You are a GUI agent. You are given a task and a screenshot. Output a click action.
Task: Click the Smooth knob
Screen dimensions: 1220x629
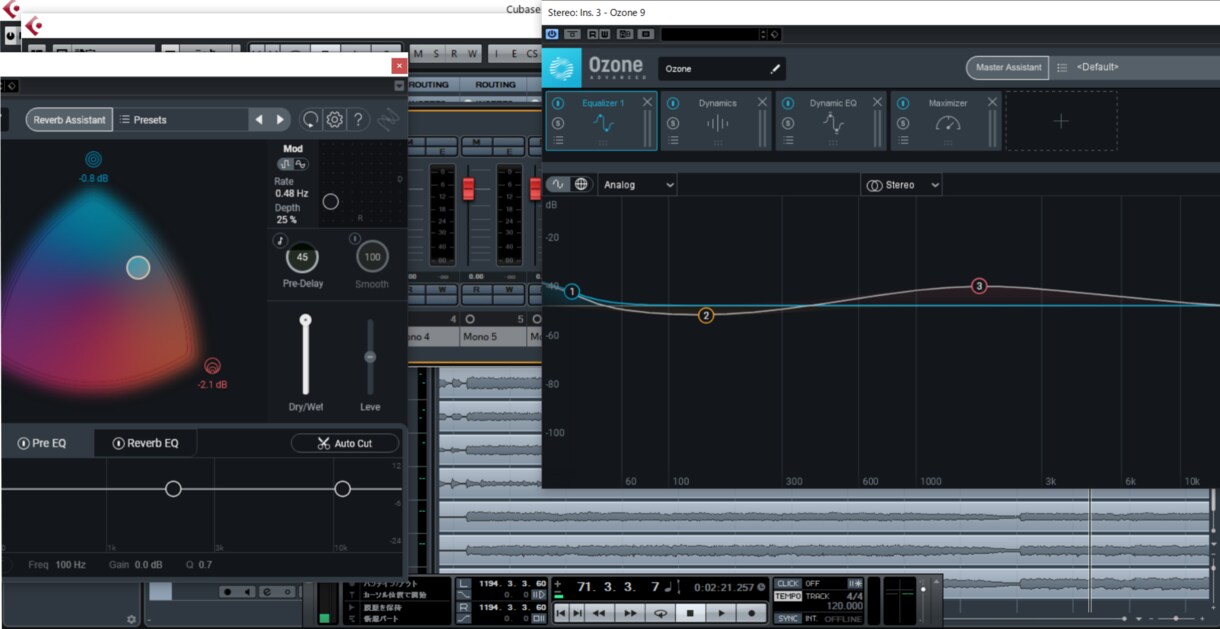(x=372, y=257)
